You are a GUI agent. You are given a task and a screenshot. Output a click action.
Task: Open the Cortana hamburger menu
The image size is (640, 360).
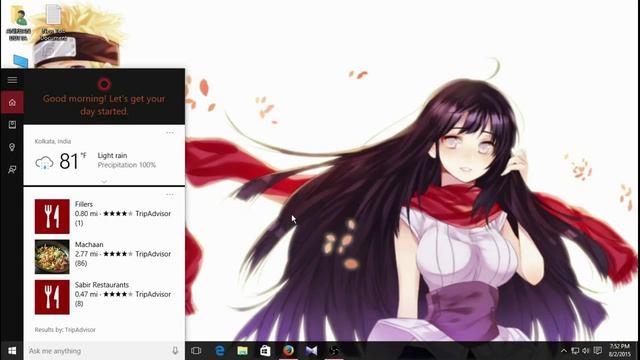[12, 80]
